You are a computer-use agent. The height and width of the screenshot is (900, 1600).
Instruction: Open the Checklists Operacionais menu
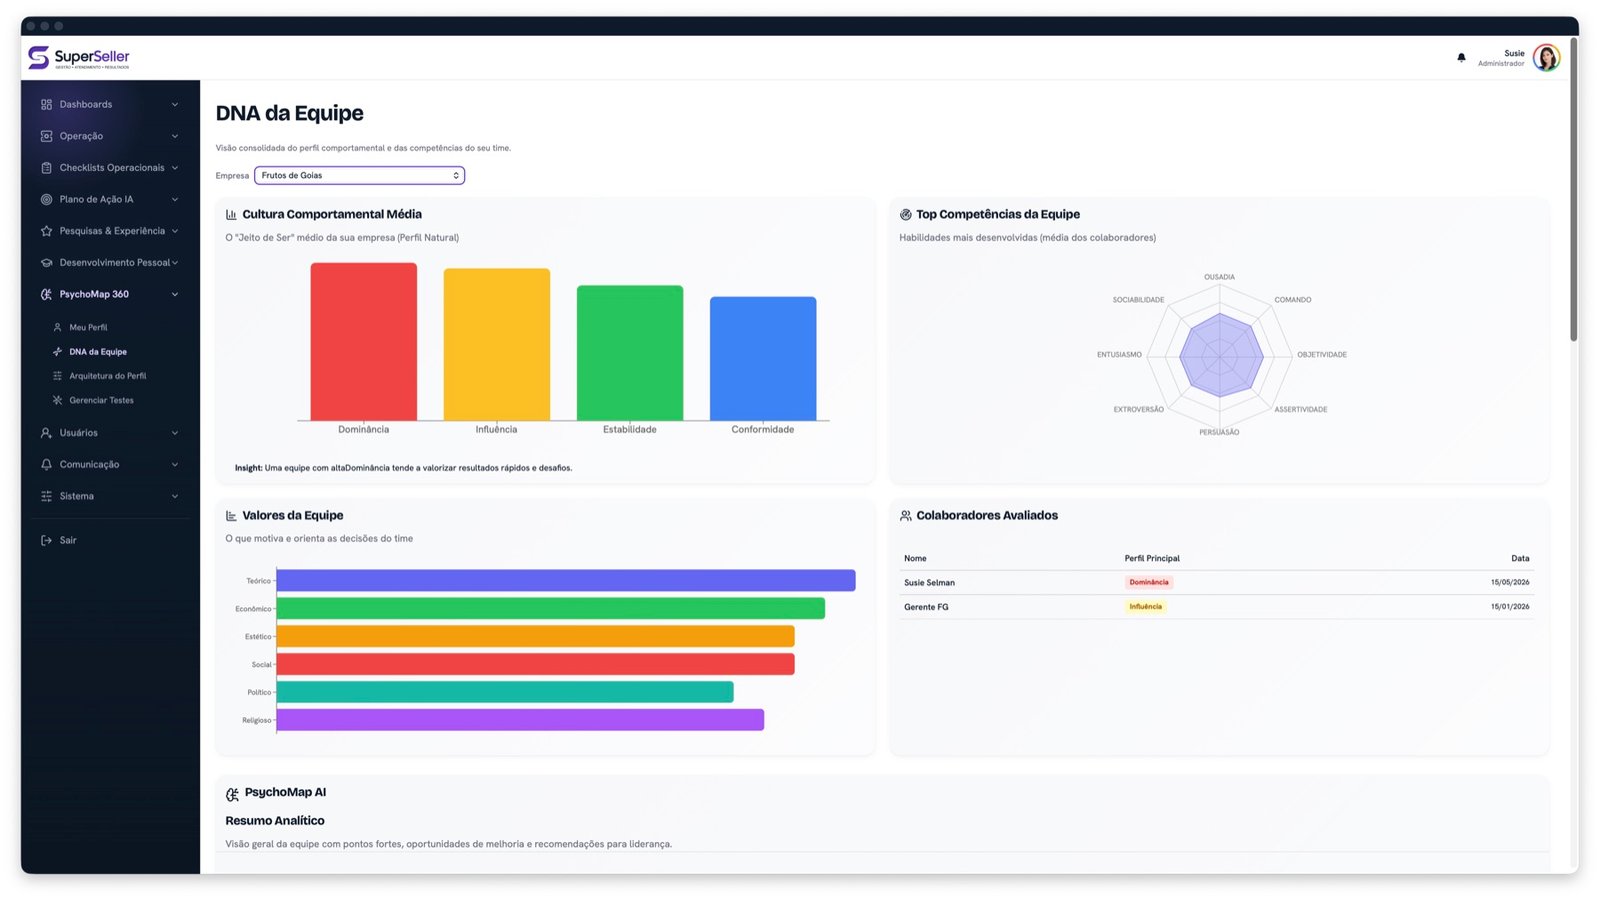(x=110, y=167)
